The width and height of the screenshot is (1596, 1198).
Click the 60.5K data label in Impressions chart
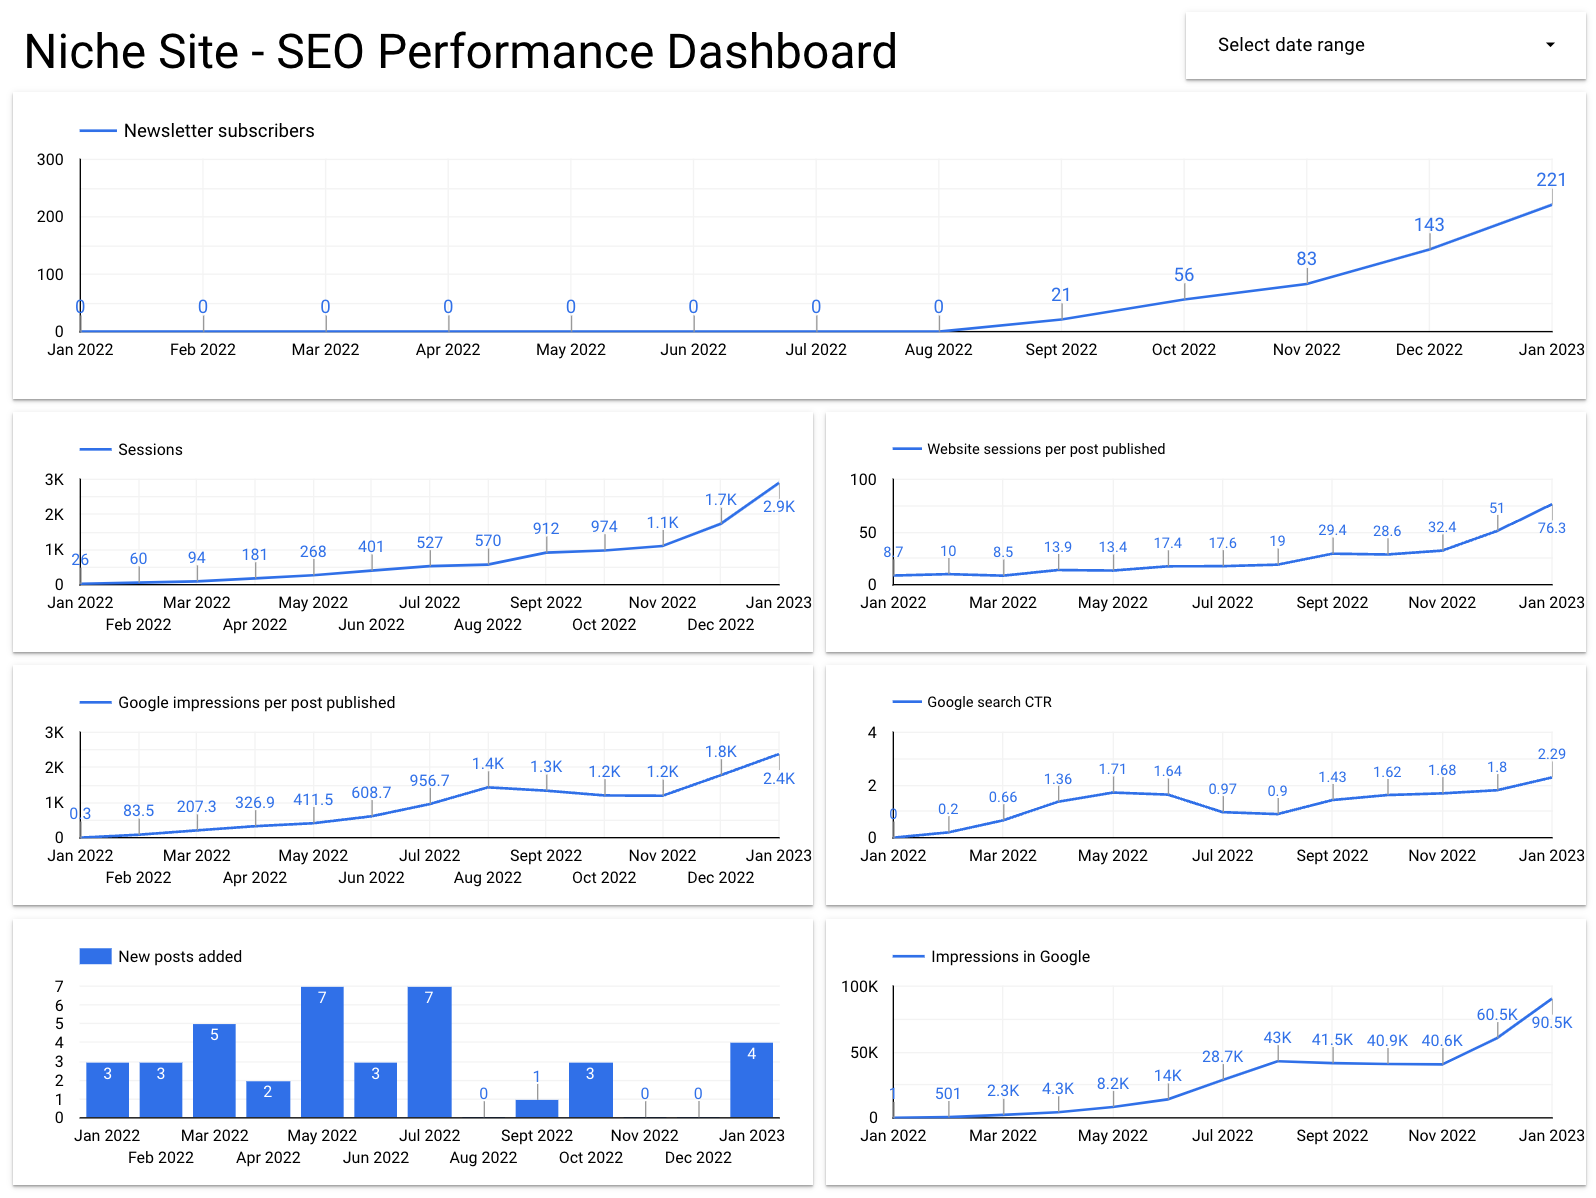click(x=1497, y=1015)
